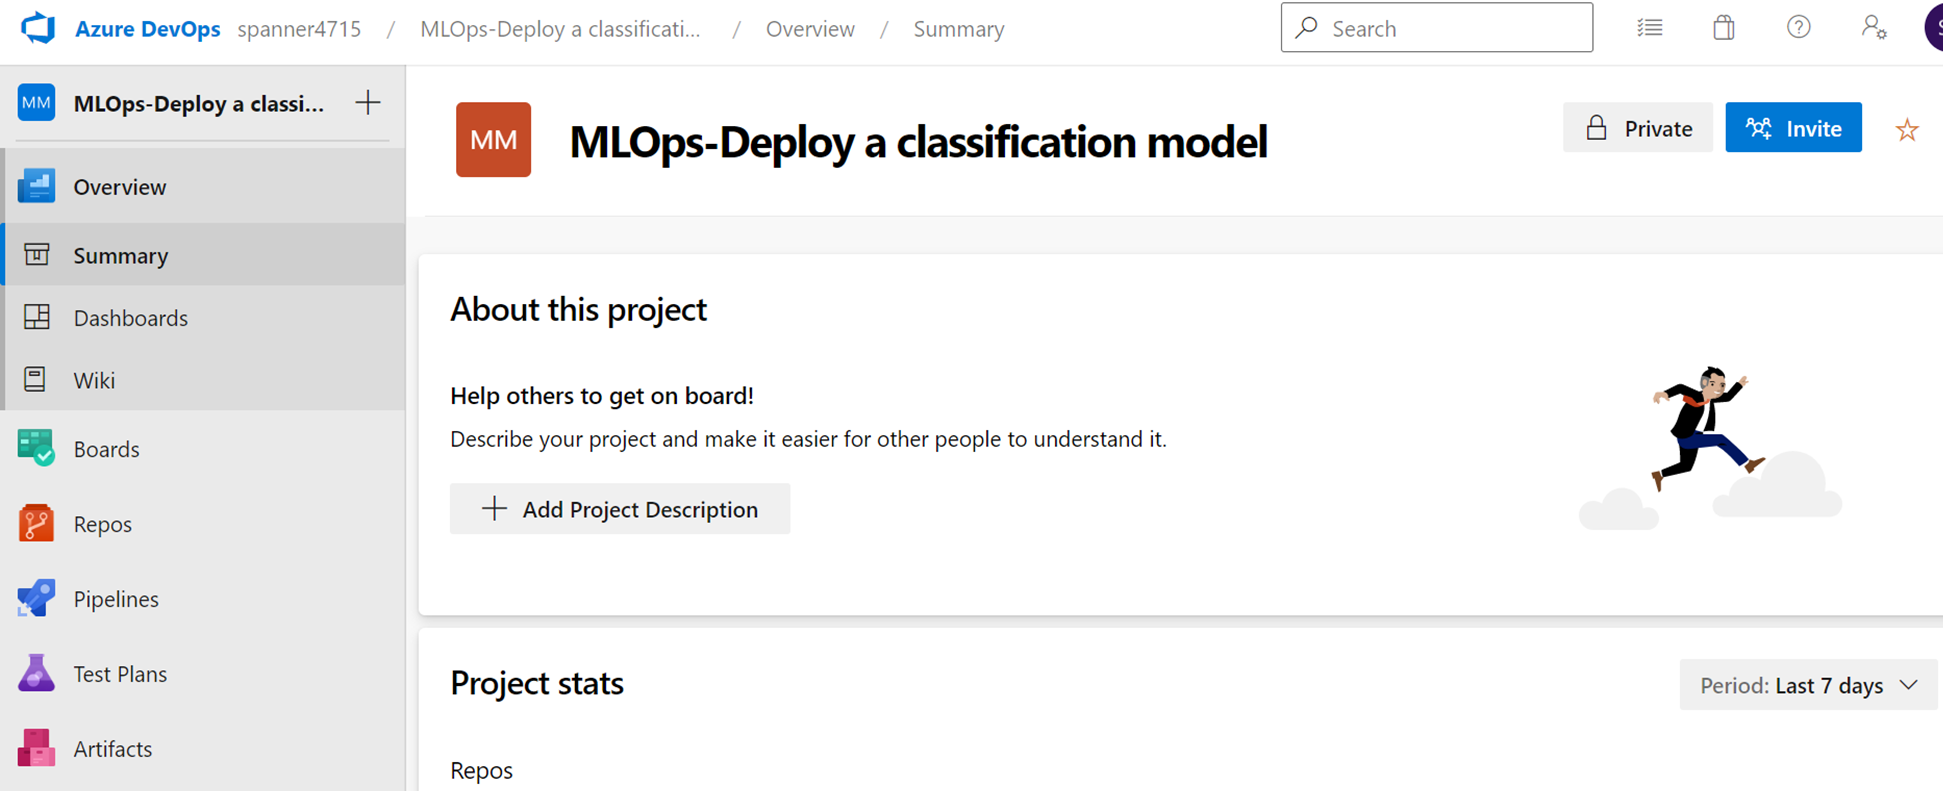Open the account avatar menu
This screenshot has width=1943, height=791.
point(1933,28)
